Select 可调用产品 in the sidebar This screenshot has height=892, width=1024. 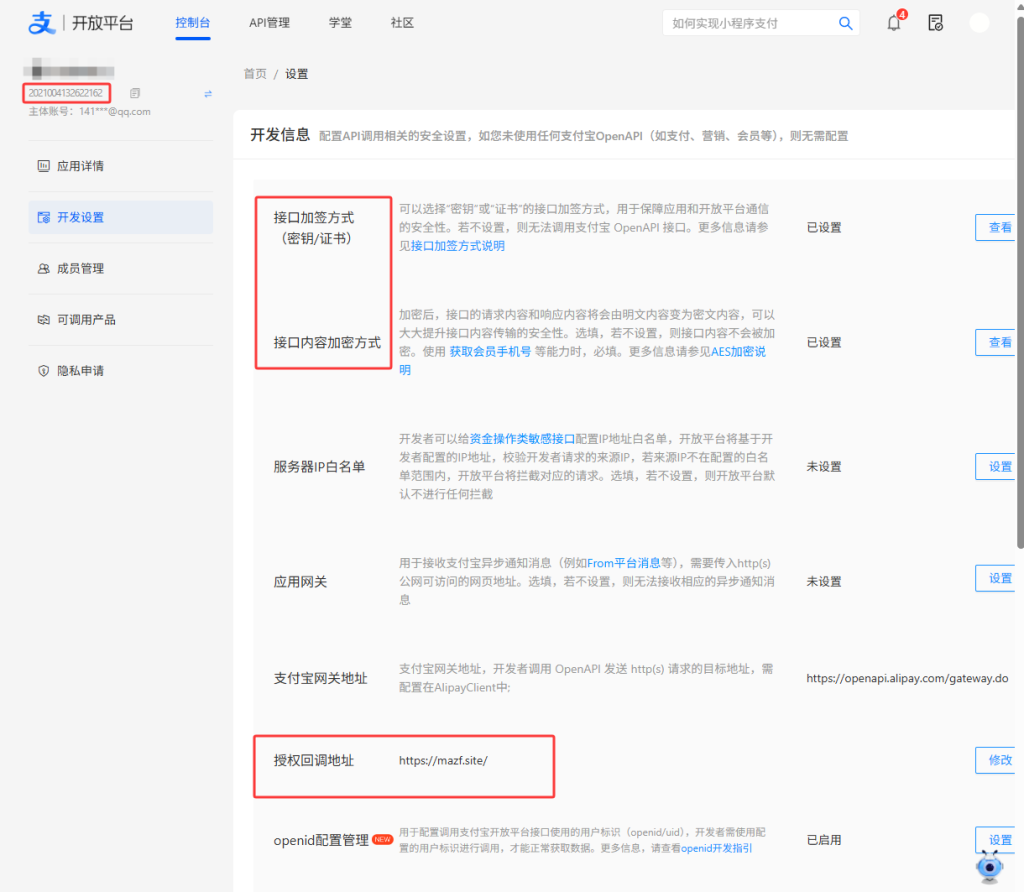(x=121, y=319)
